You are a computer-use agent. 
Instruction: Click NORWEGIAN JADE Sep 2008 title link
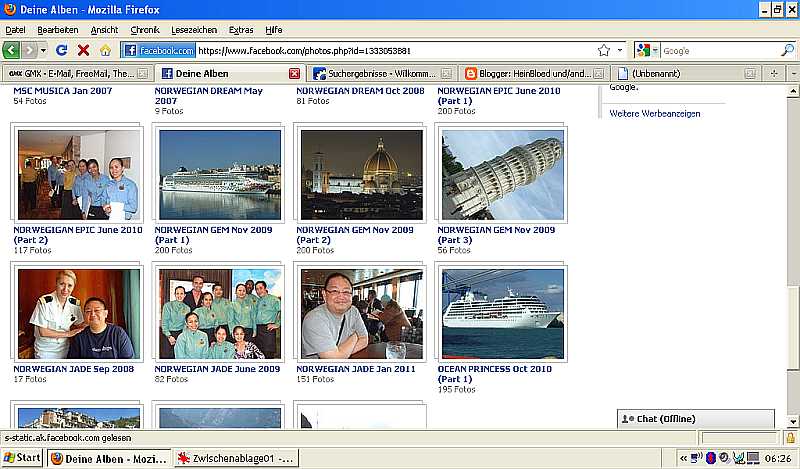point(73,369)
